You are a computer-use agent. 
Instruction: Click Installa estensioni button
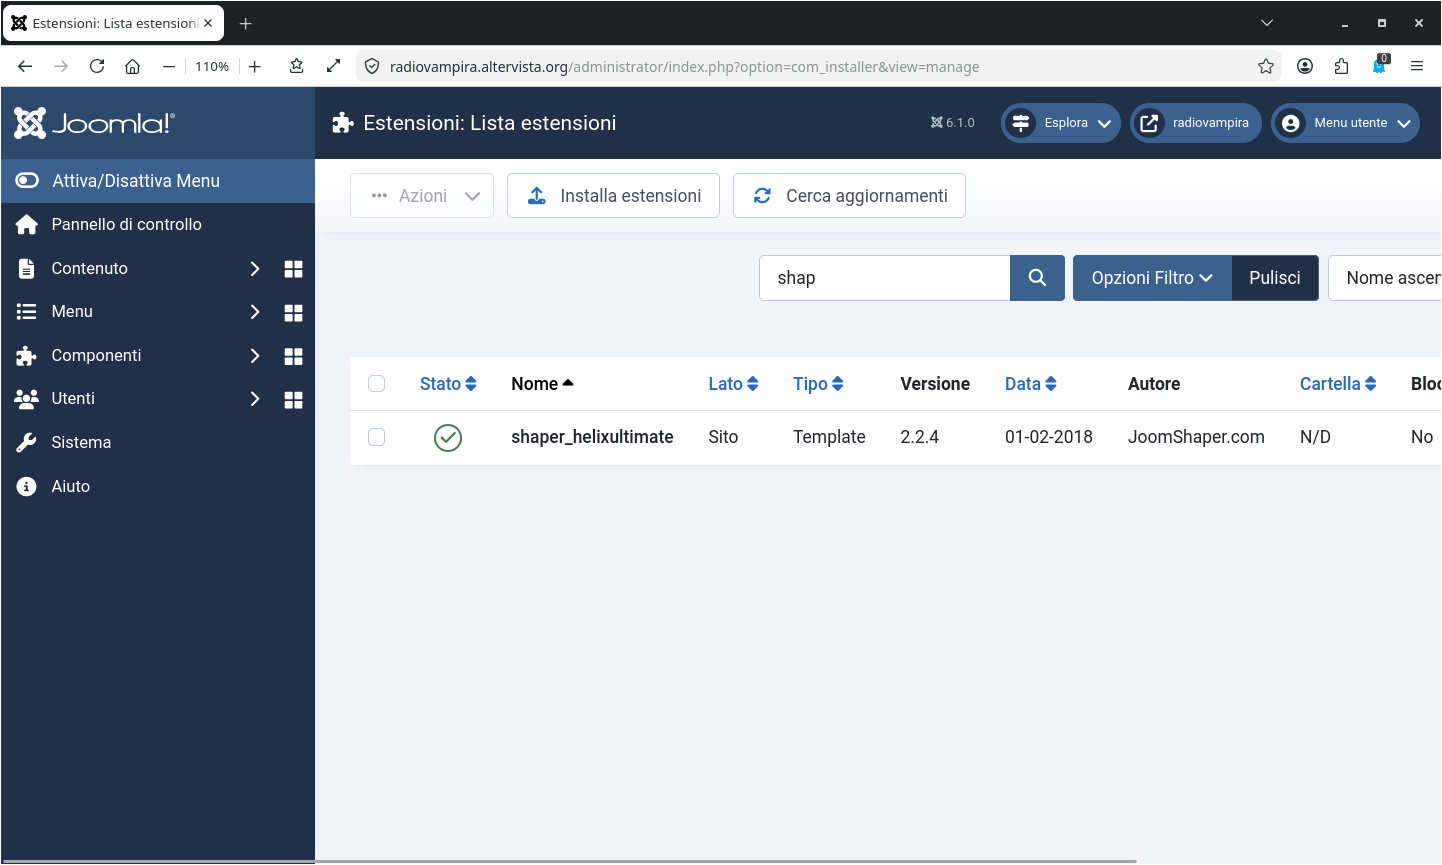(613, 196)
